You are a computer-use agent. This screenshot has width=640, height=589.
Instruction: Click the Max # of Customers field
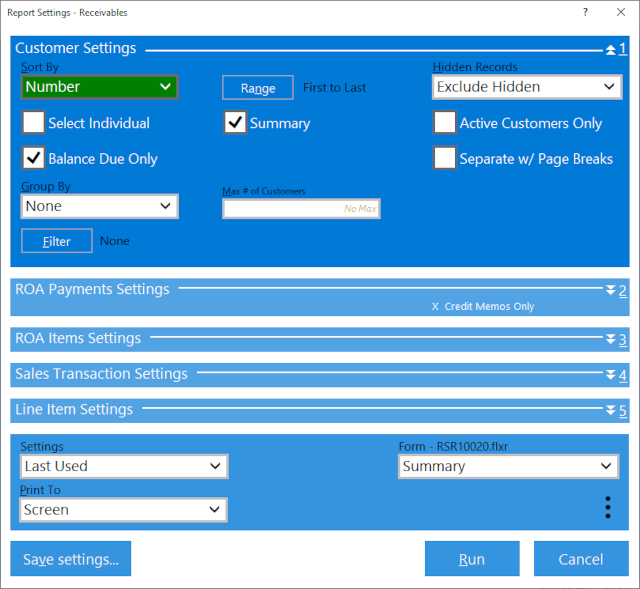(301, 208)
